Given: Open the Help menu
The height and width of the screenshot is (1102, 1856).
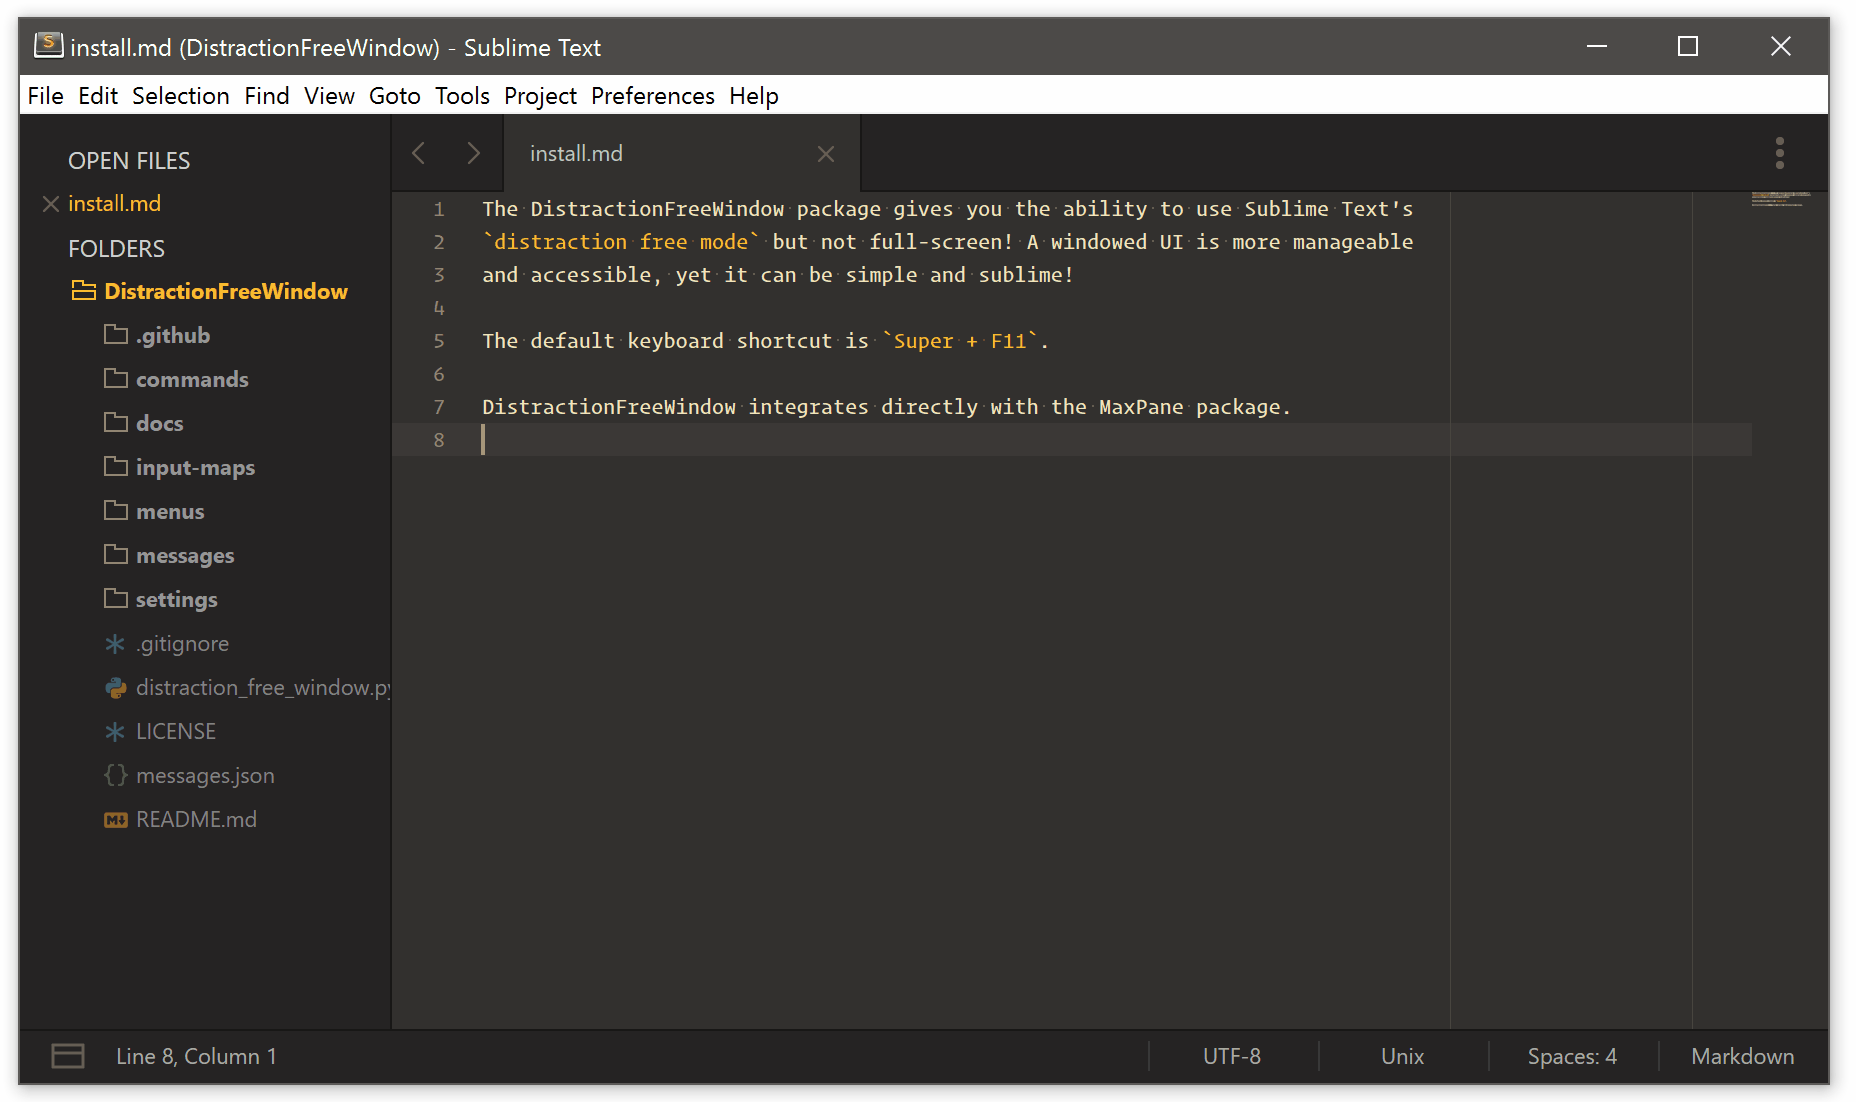Looking at the screenshot, I should (754, 96).
